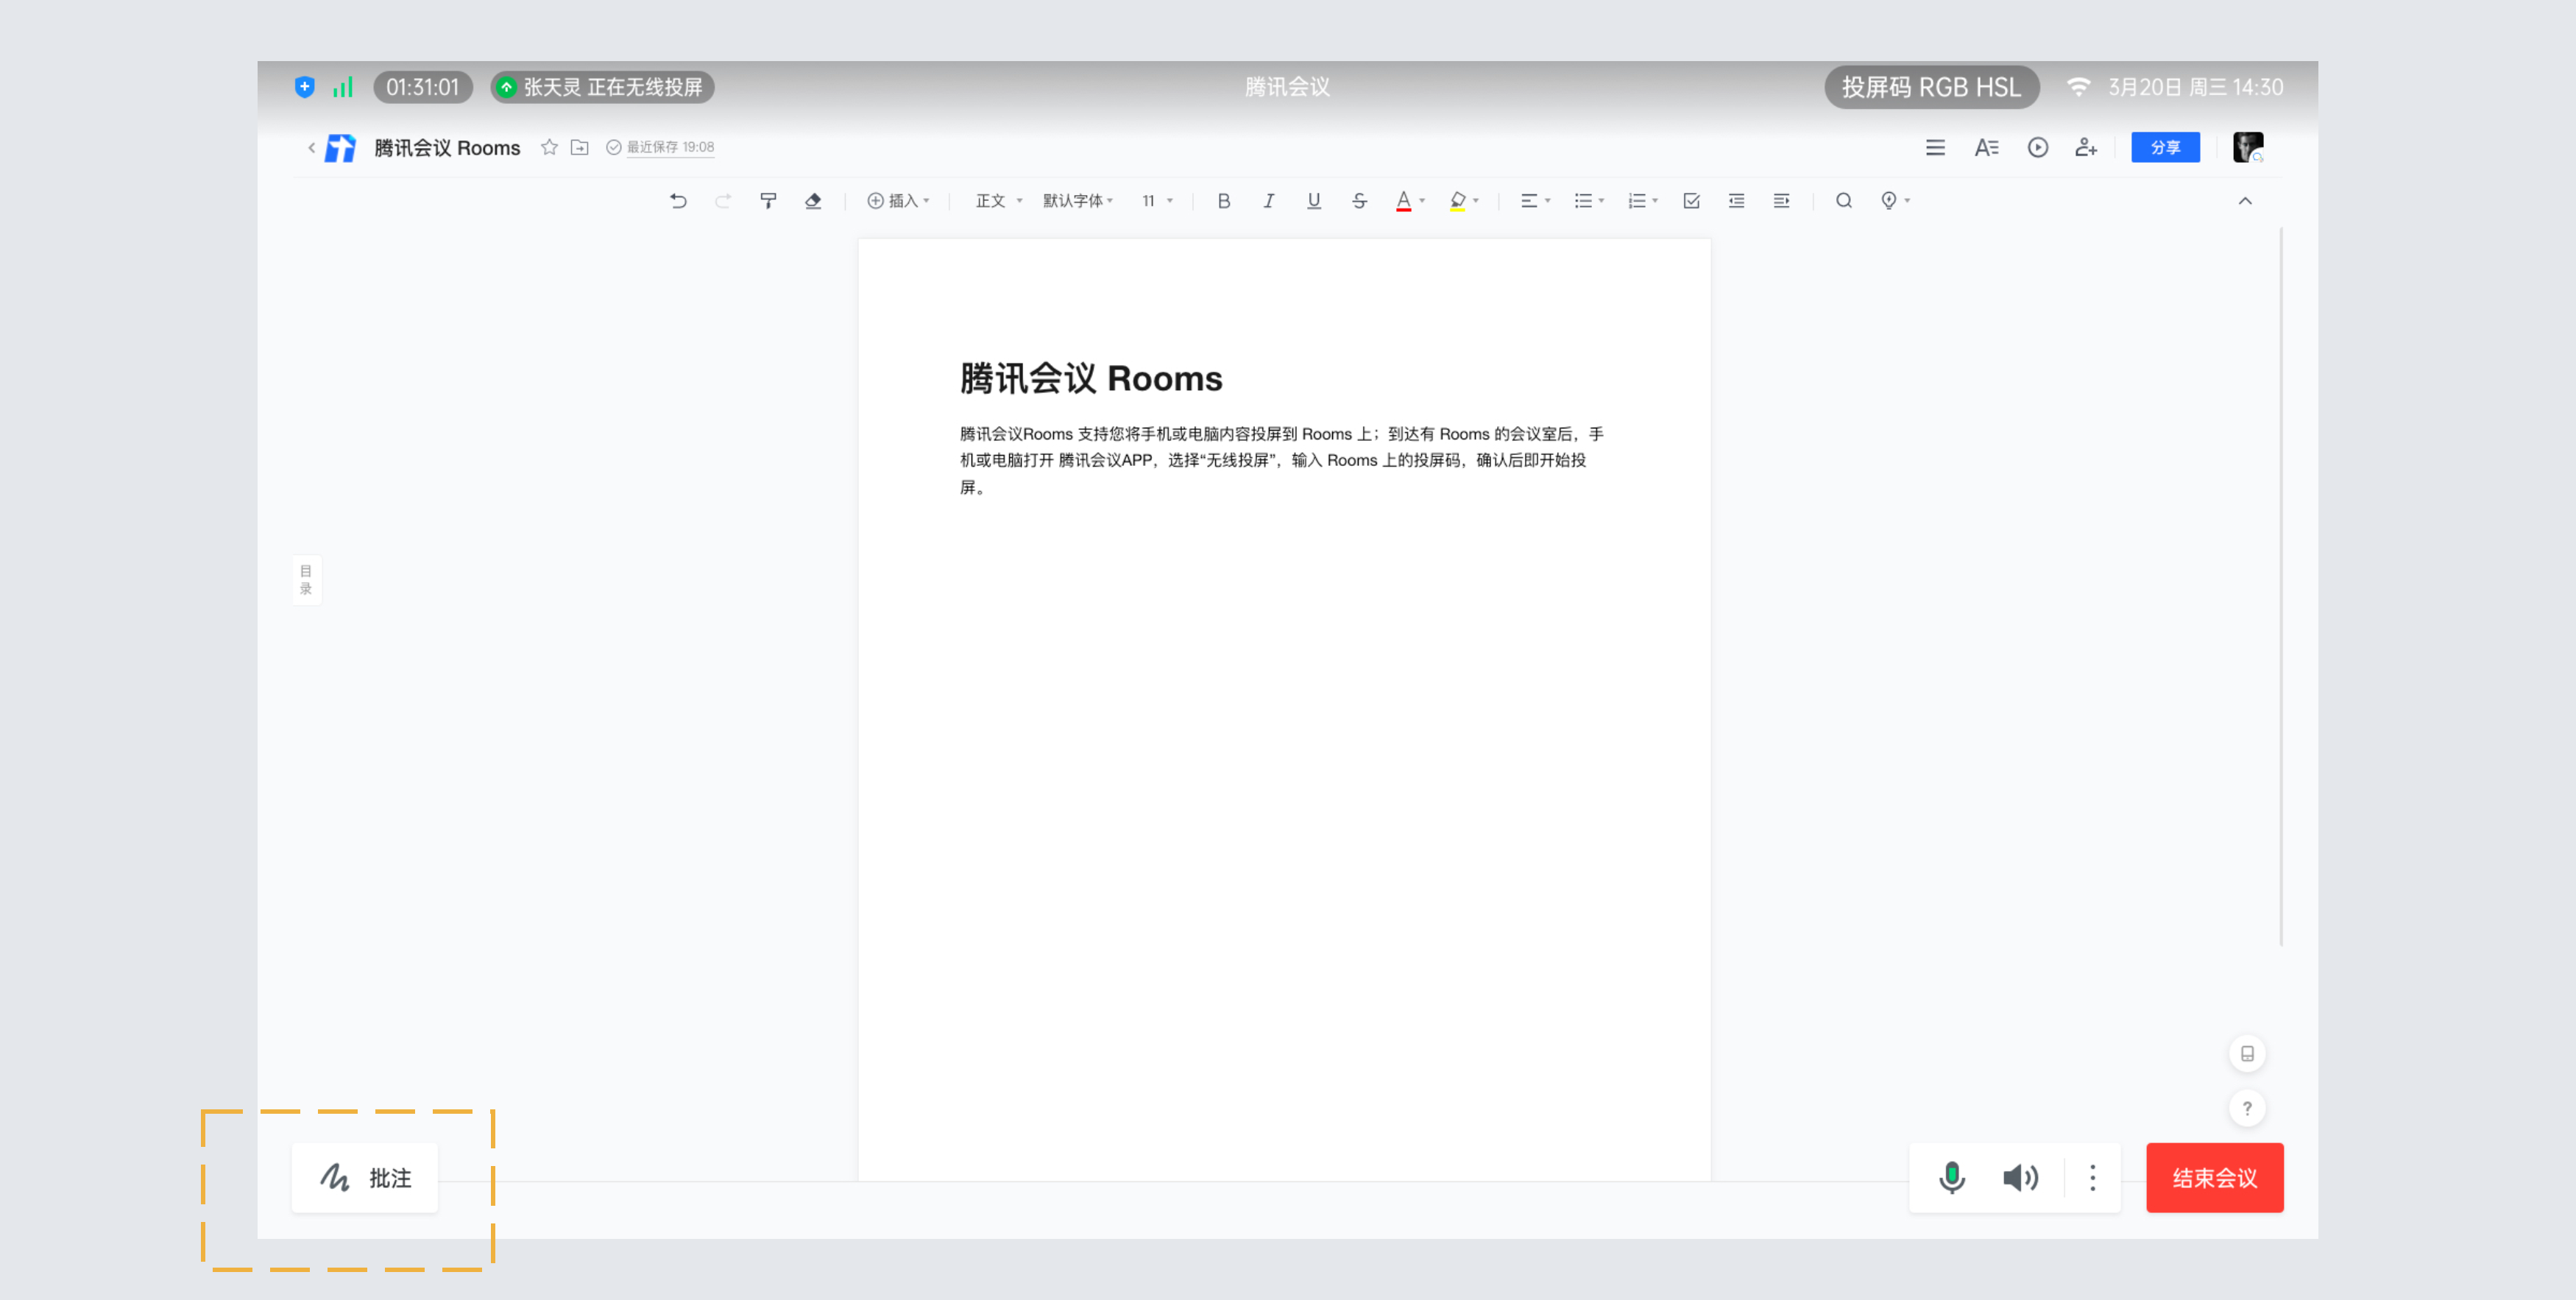Click the 张天灵 正在无线投屏 status
The height and width of the screenshot is (1300, 2576).
602,87
